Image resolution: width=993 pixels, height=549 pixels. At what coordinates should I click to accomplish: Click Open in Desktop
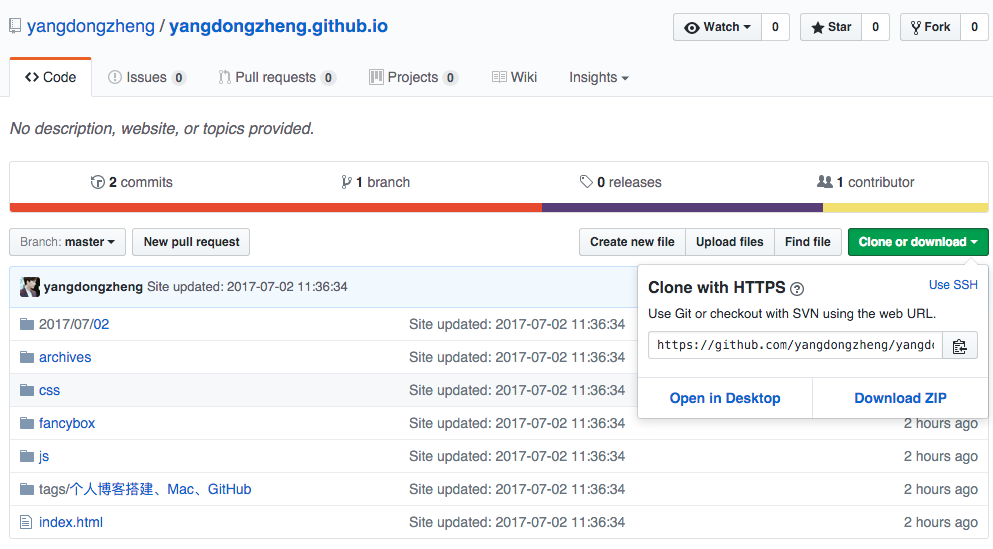[725, 398]
